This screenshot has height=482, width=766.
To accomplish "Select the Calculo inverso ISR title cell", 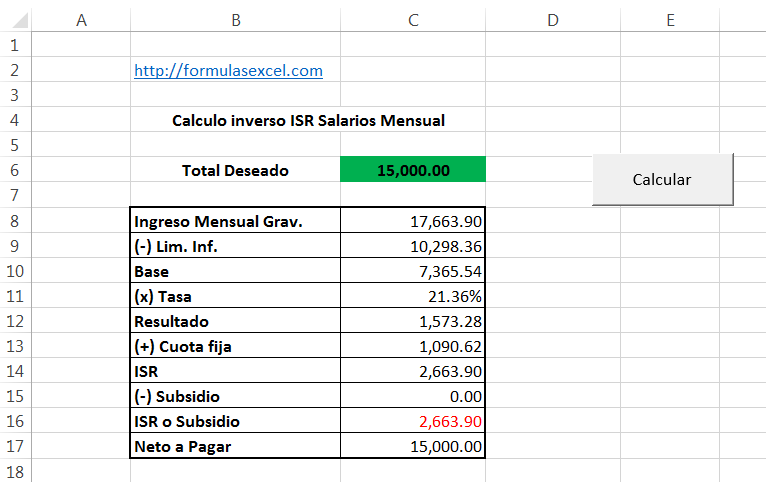I will click(x=308, y=120).
